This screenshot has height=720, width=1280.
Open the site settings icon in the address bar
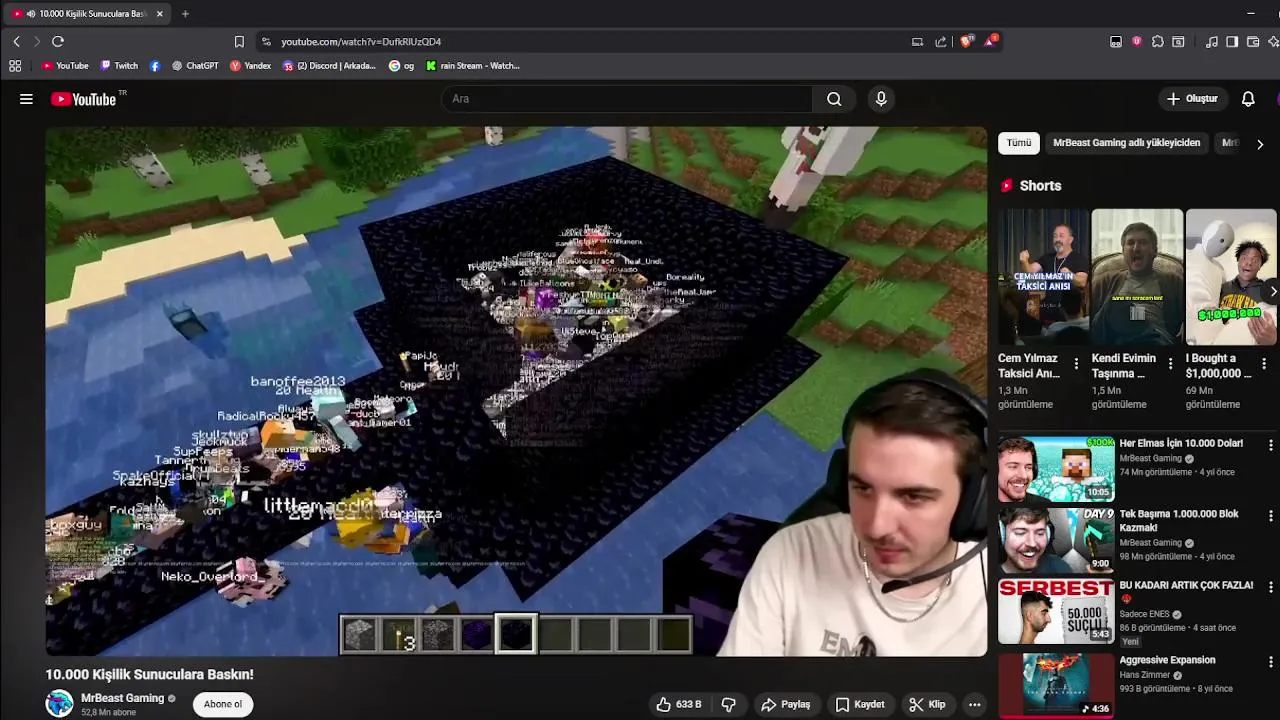point(266,42)
